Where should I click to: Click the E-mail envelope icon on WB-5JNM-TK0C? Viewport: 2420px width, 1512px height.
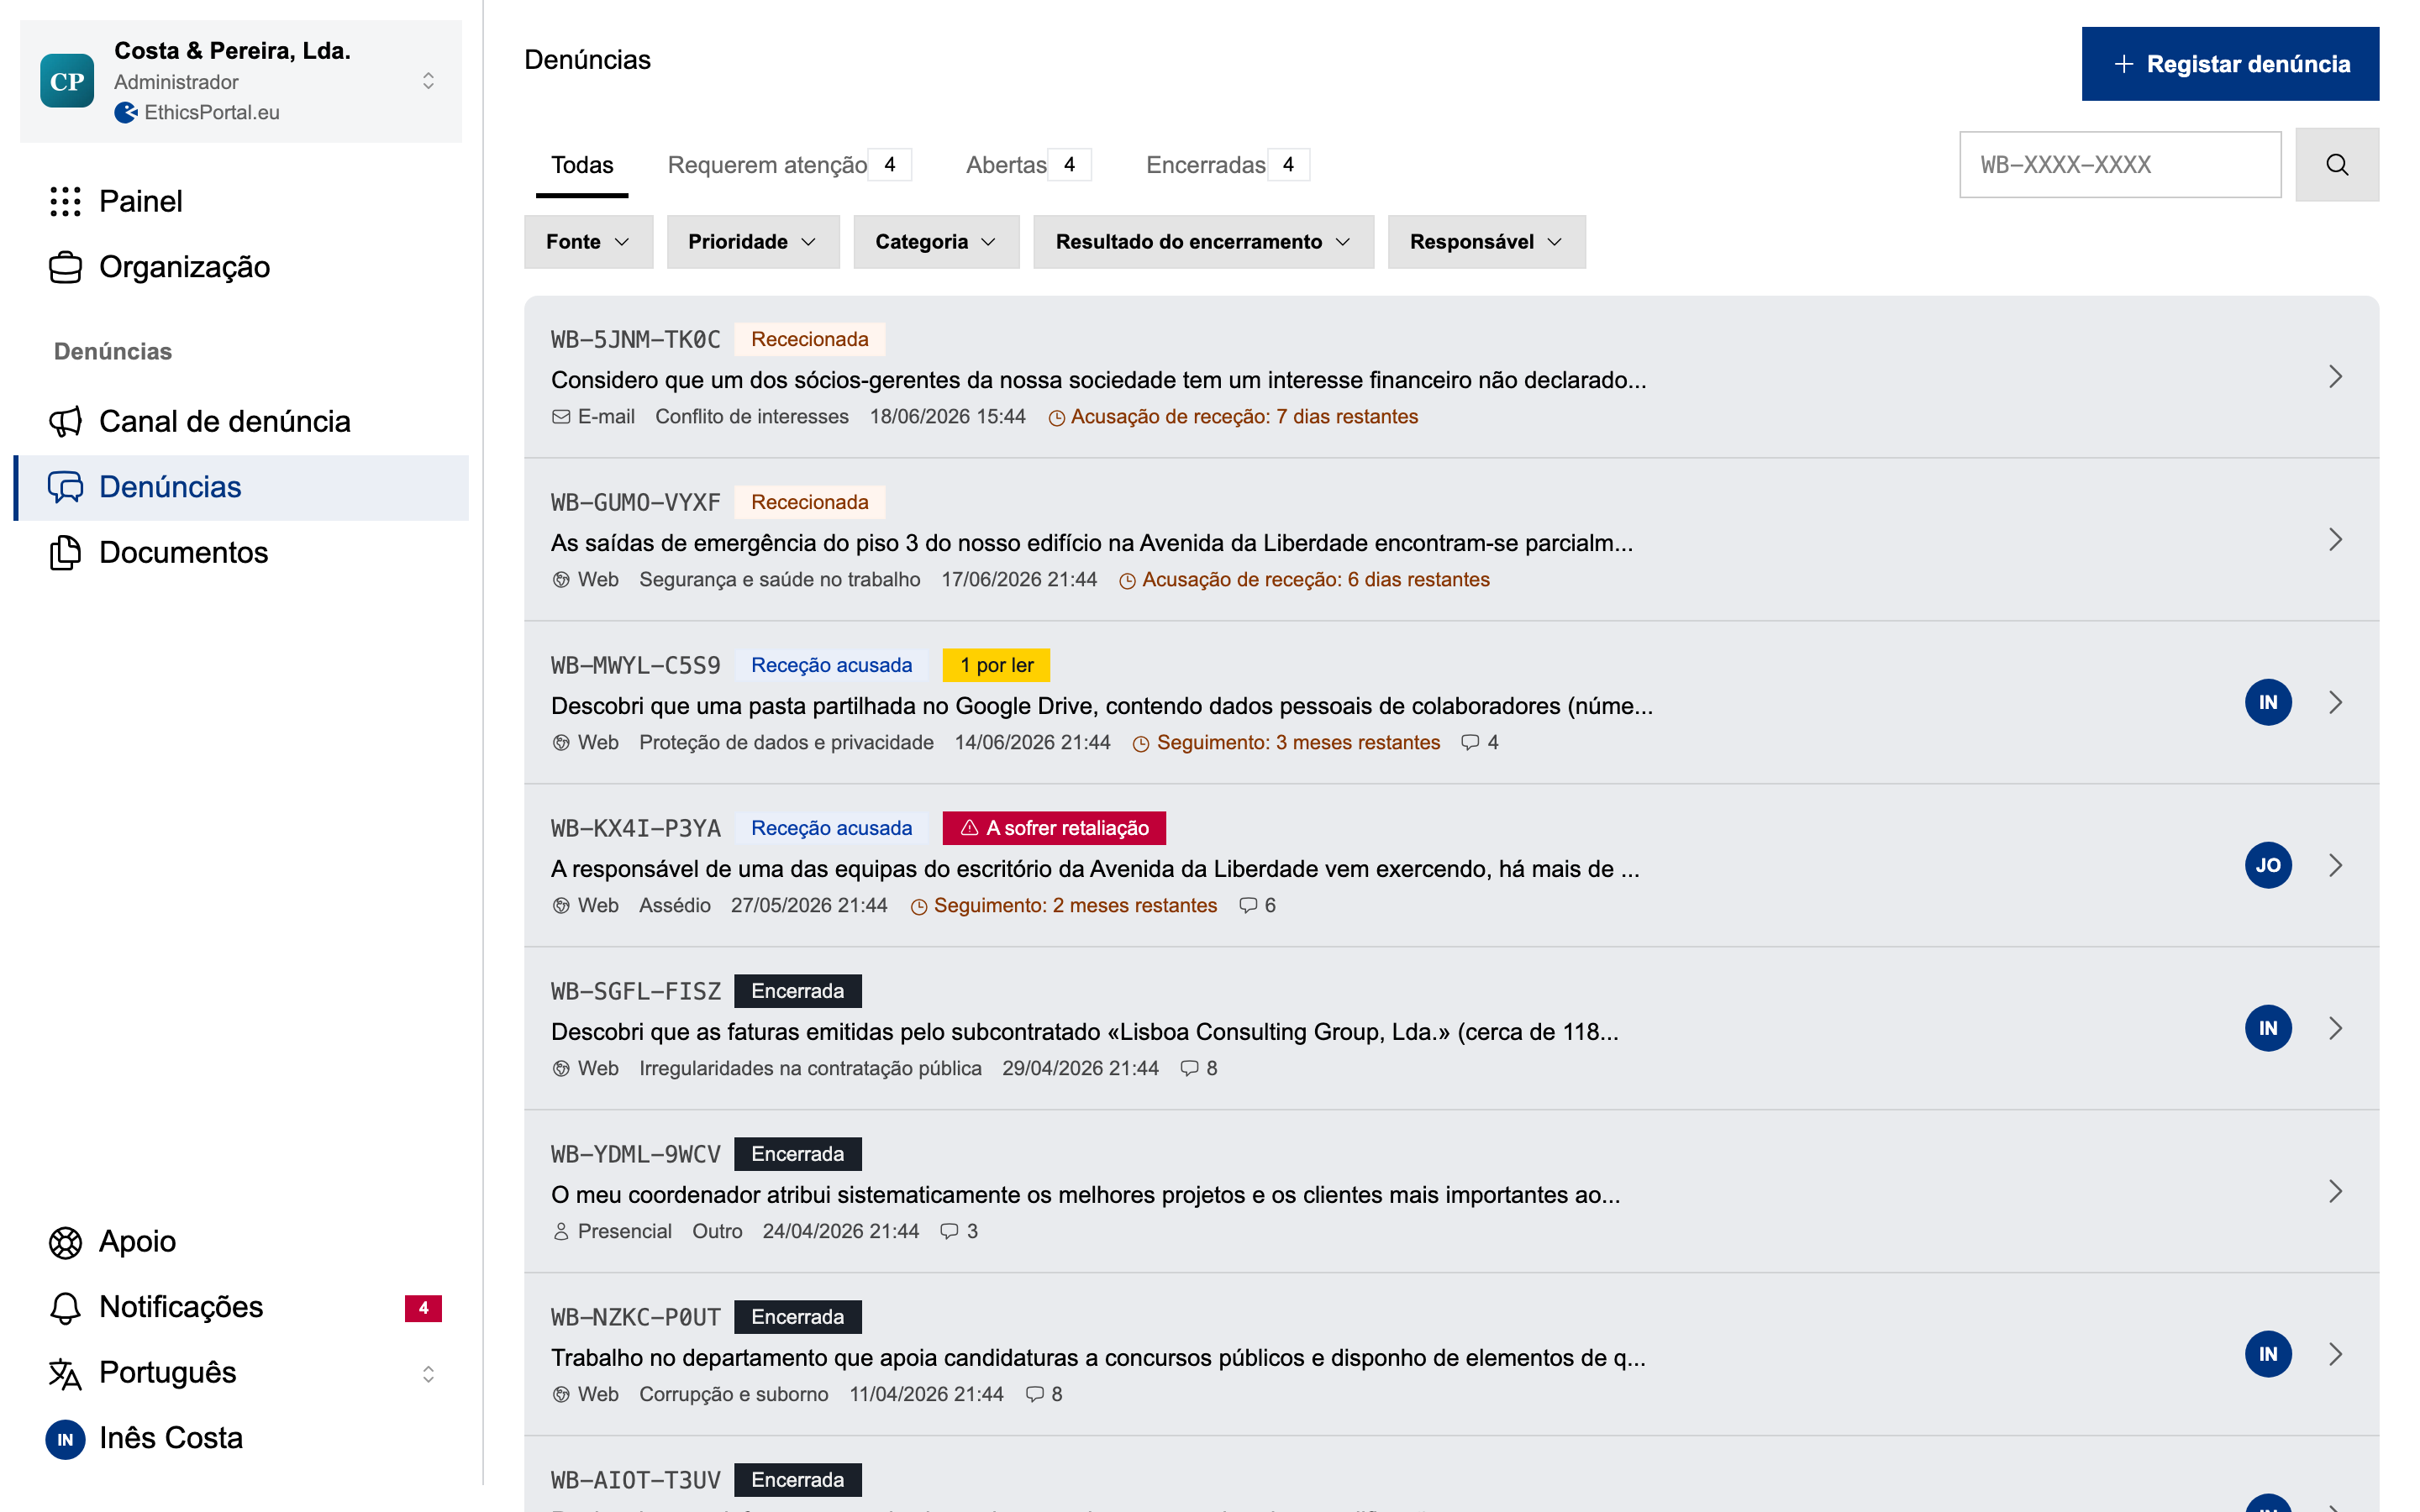point(561,417)
